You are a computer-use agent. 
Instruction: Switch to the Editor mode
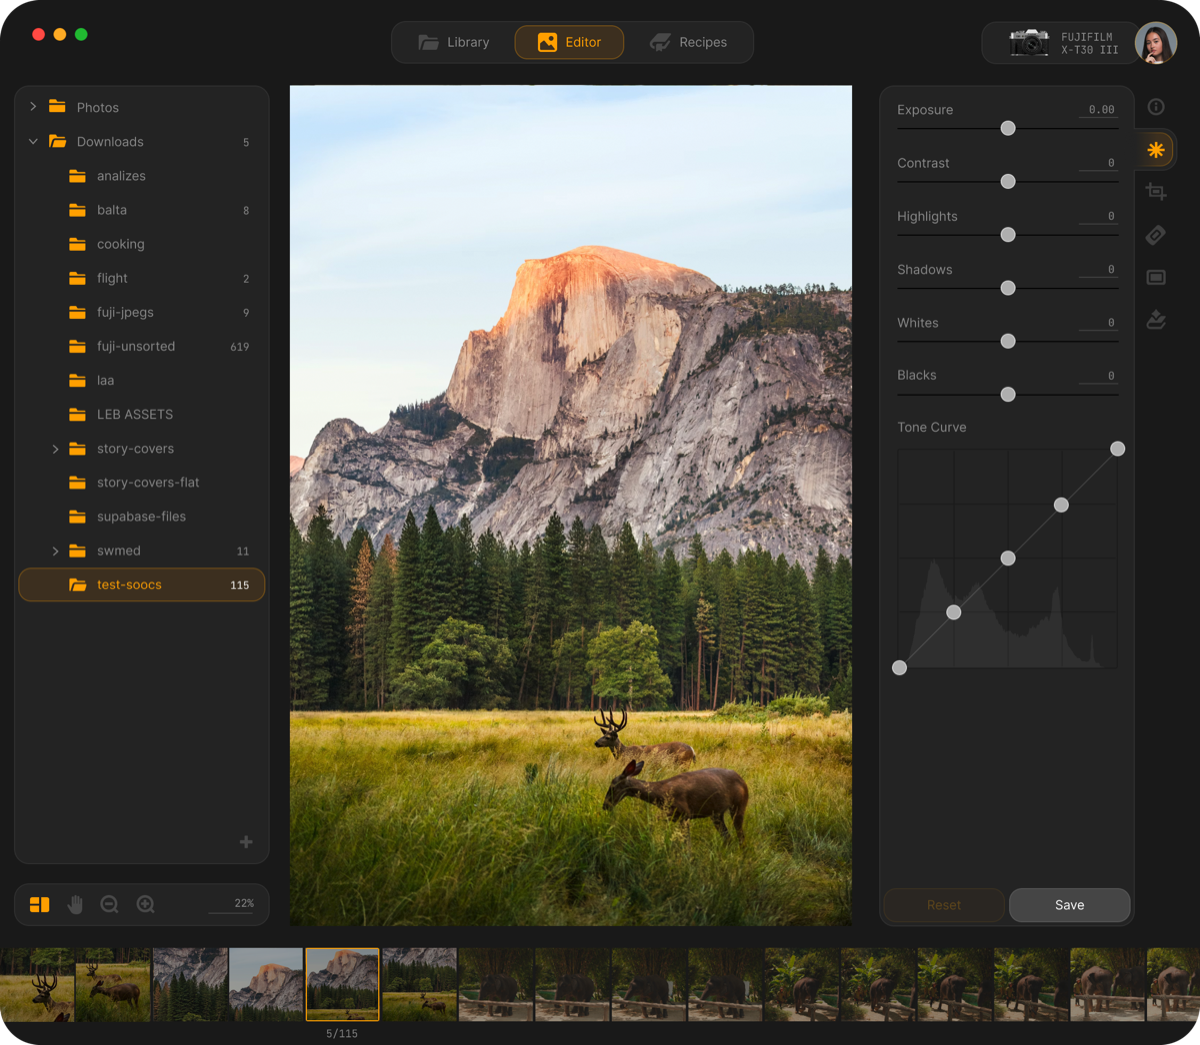[569, 42]
